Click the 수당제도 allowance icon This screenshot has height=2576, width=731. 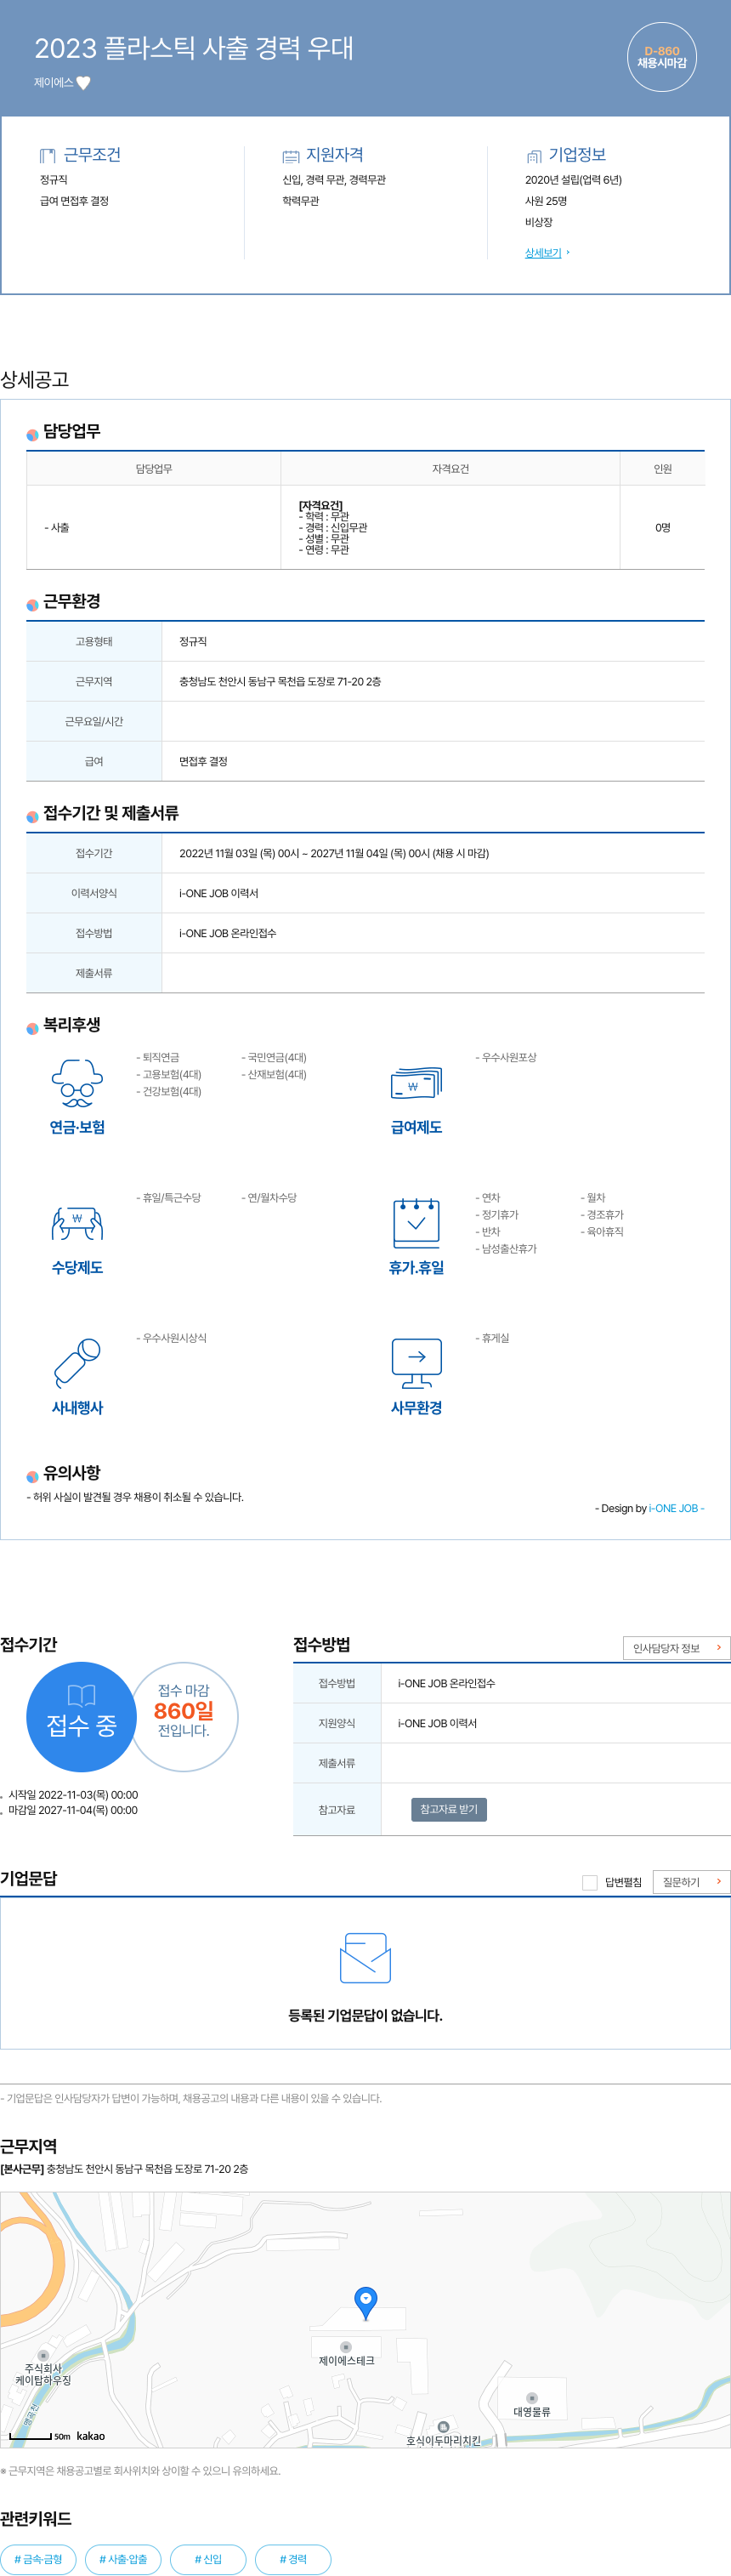(77, 1223)
